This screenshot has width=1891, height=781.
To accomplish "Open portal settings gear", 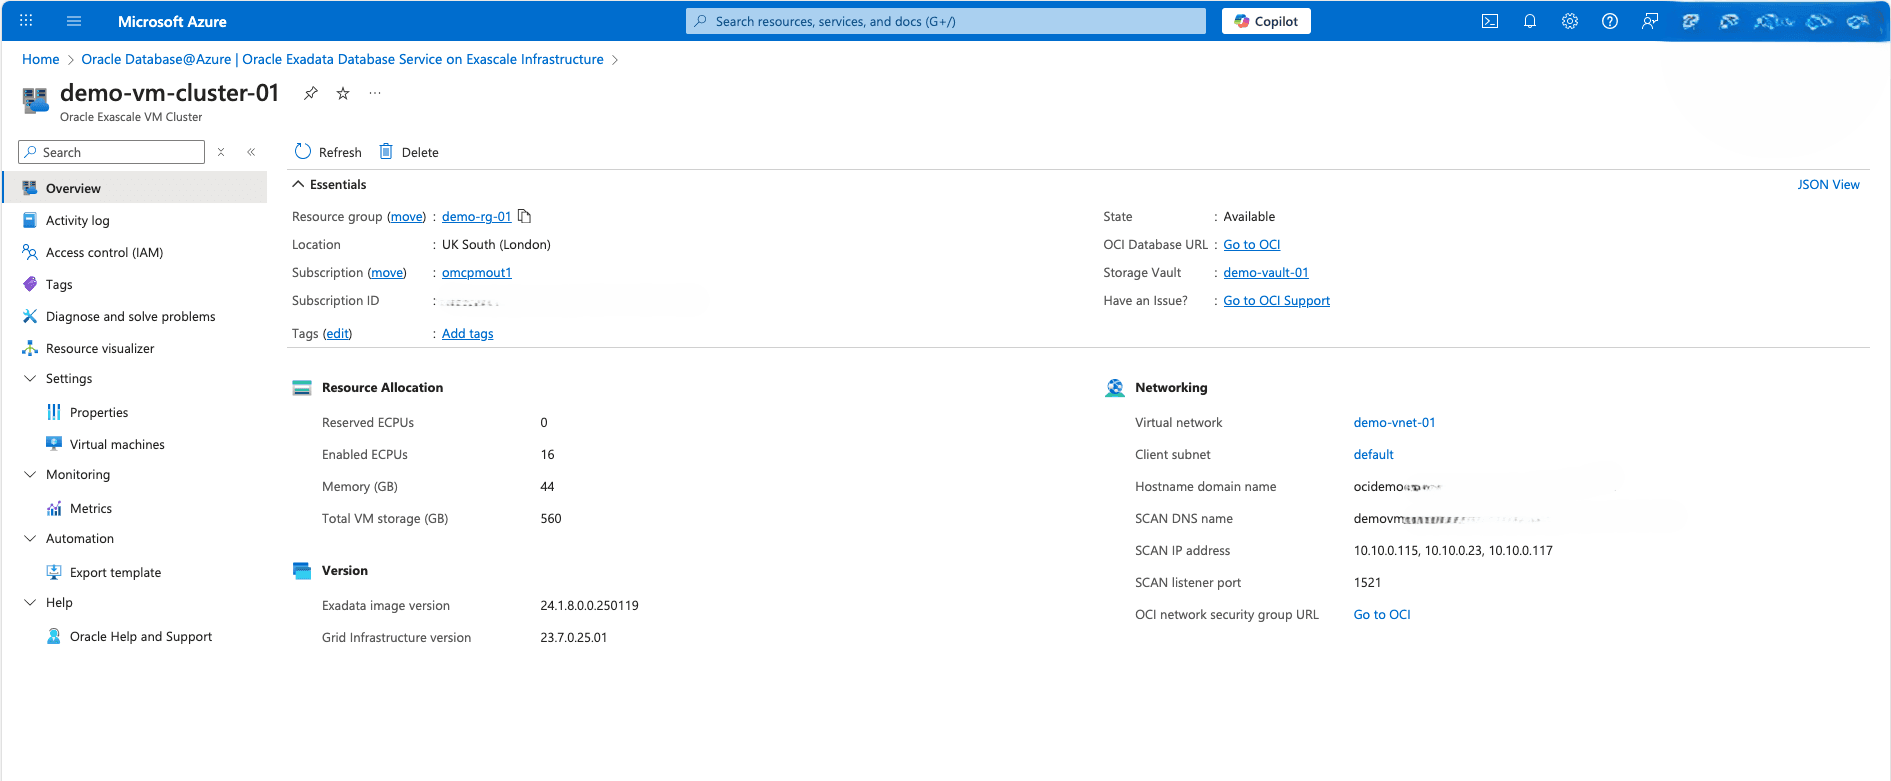I will pos(1570,21).
